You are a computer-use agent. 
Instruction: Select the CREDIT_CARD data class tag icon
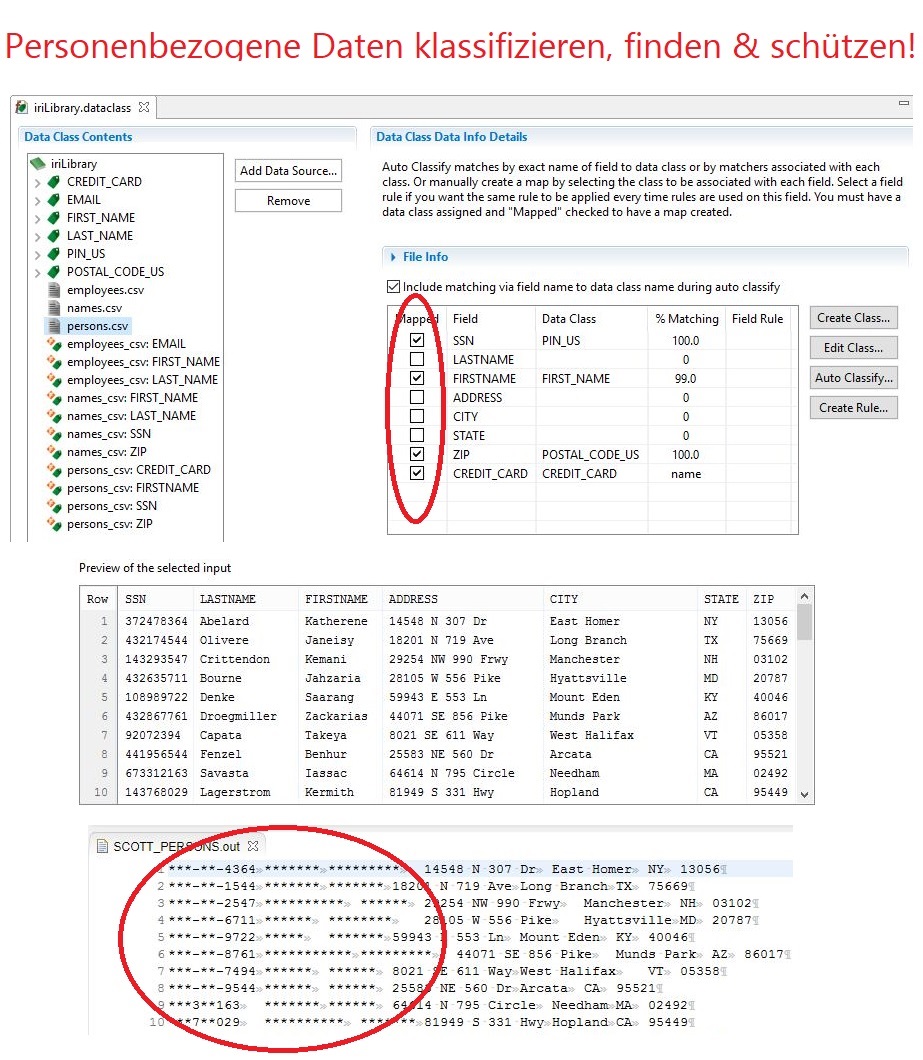54,182
